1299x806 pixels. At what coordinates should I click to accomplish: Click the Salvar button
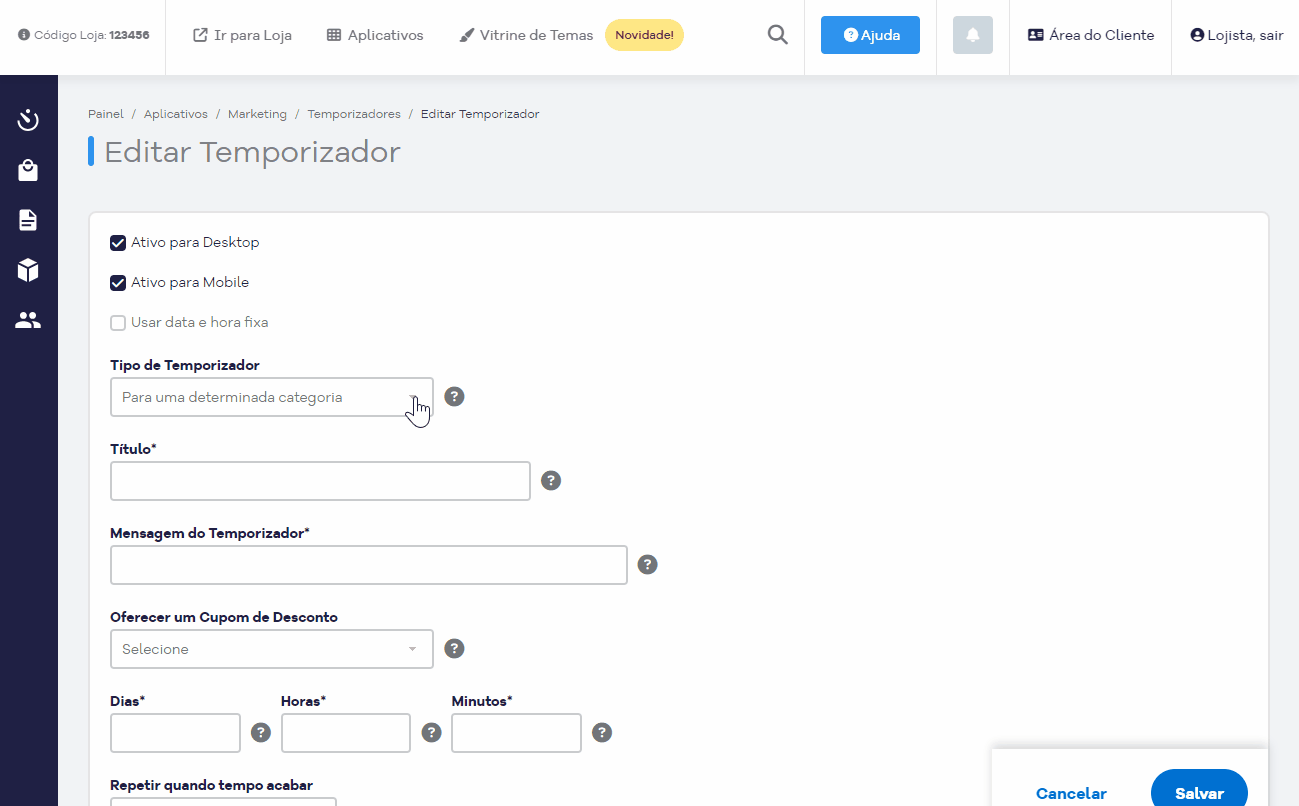coord(1199,793)
